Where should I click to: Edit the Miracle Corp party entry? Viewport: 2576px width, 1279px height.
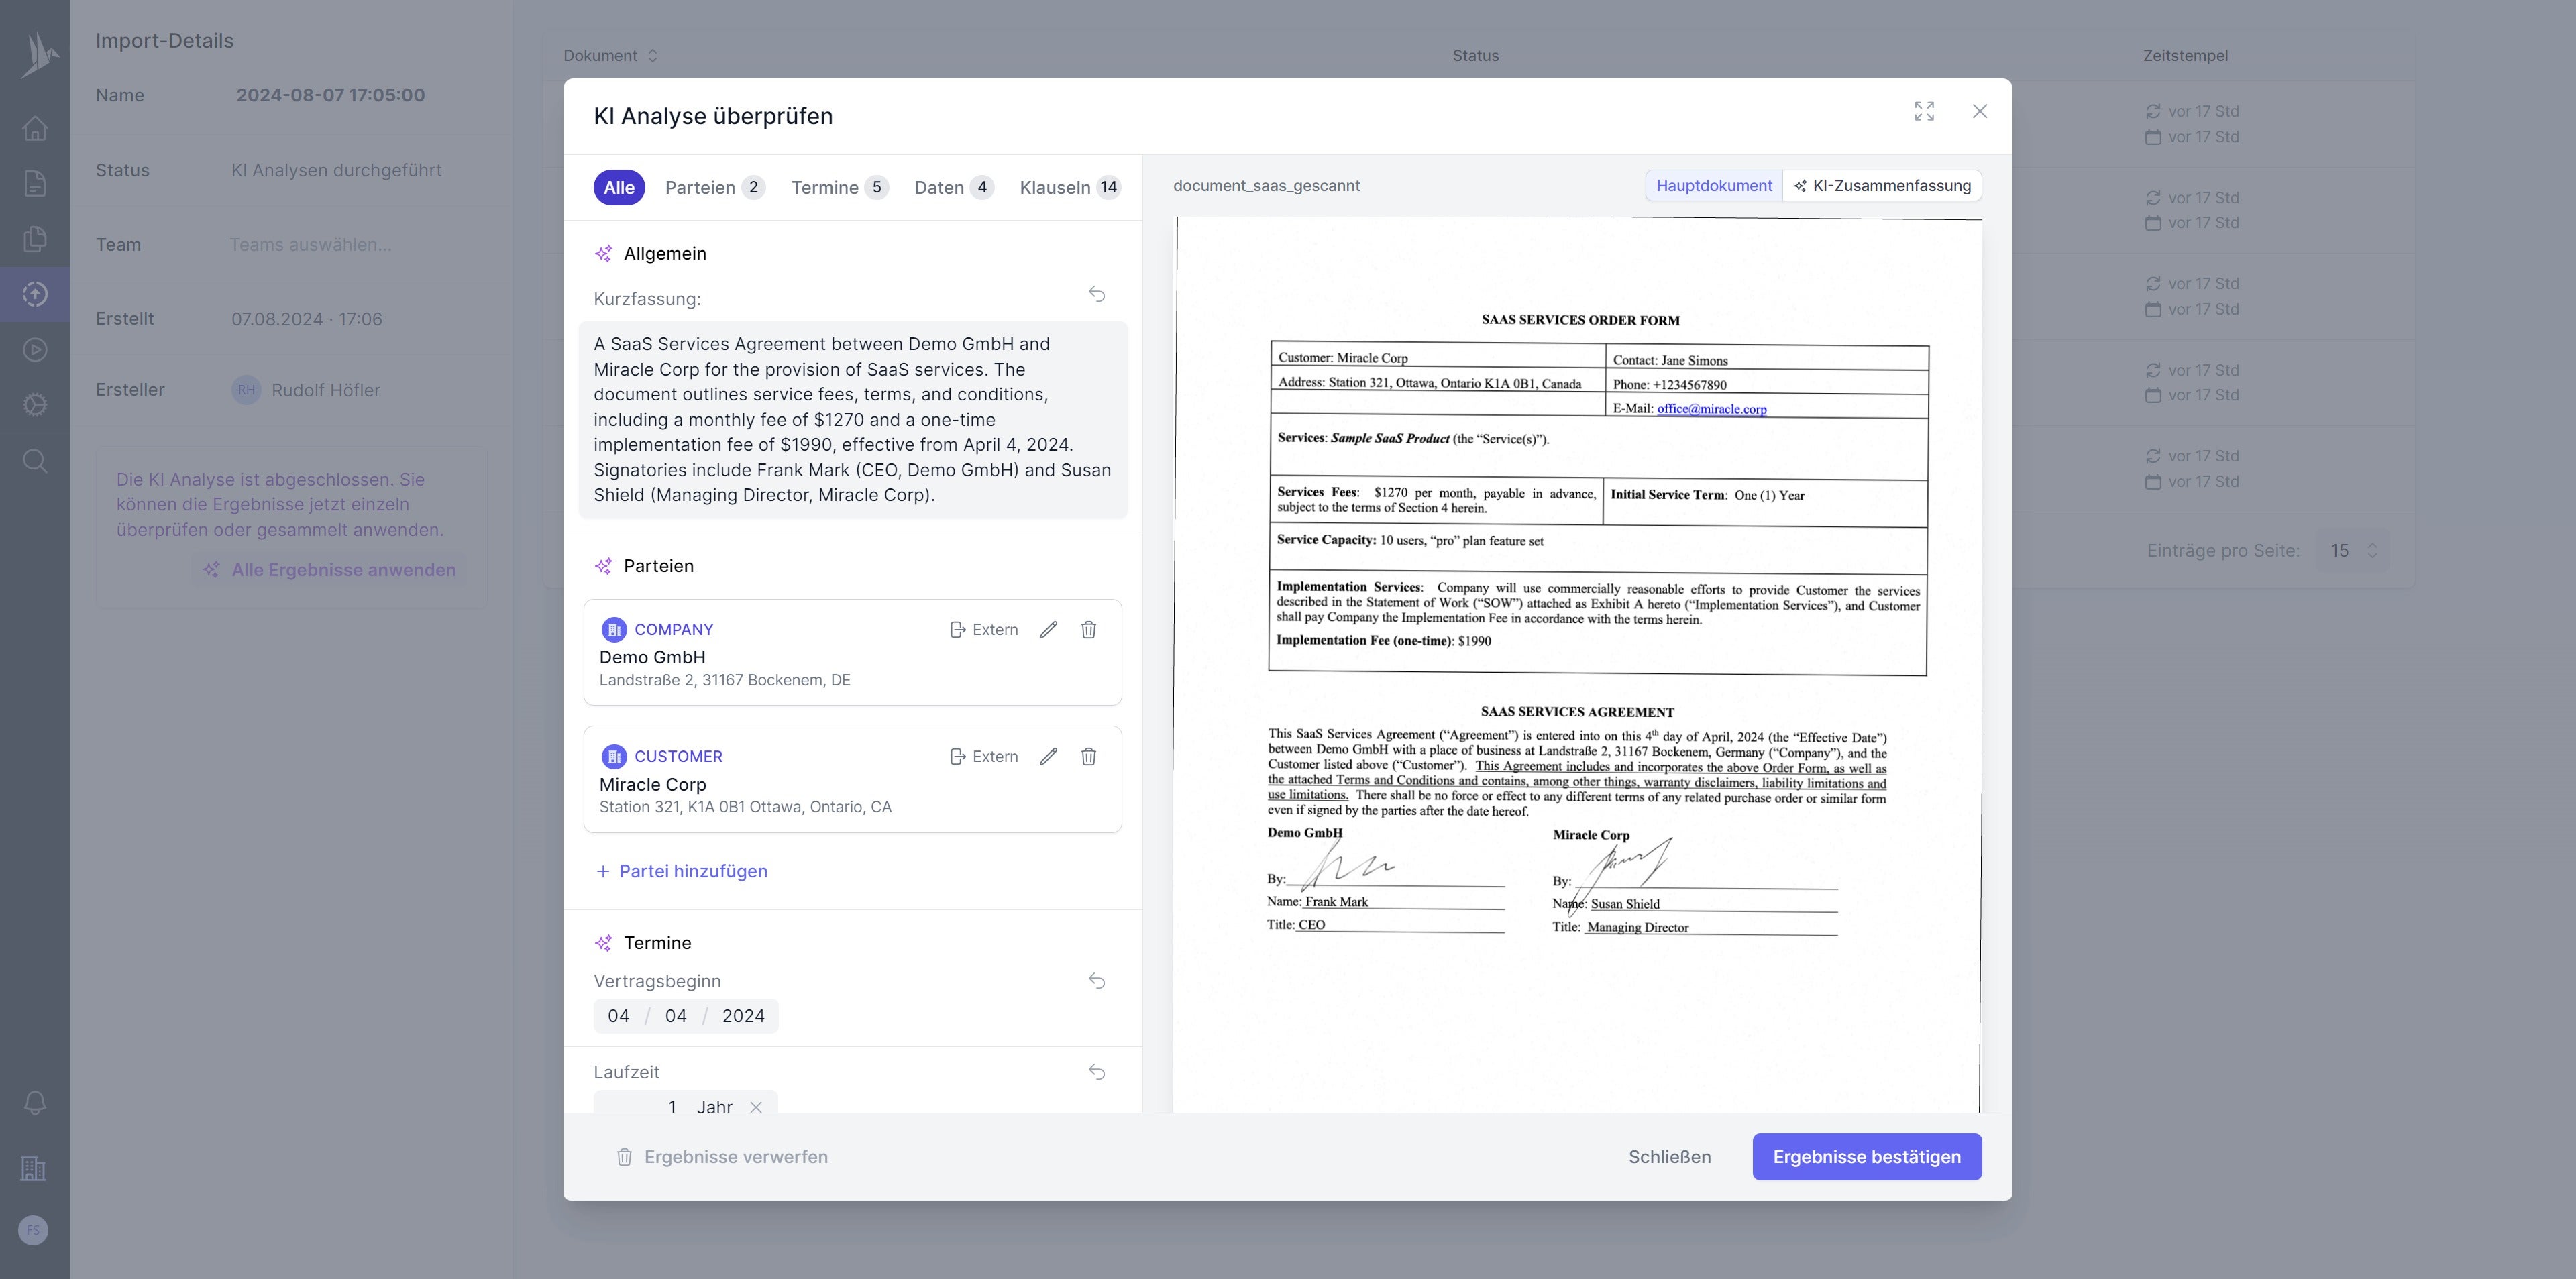(x=1048, y=757)
